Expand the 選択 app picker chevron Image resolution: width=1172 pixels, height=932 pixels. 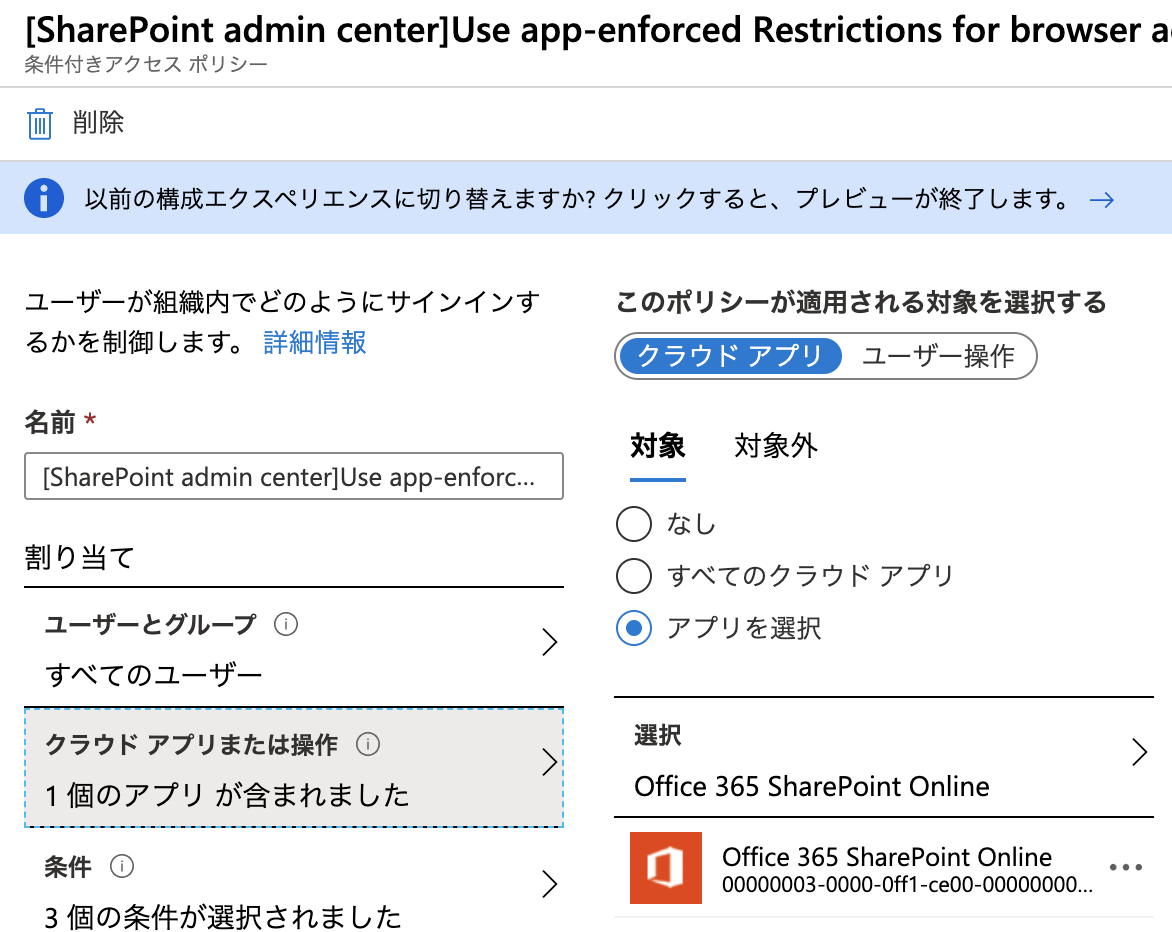click(x=1139, y=752)
